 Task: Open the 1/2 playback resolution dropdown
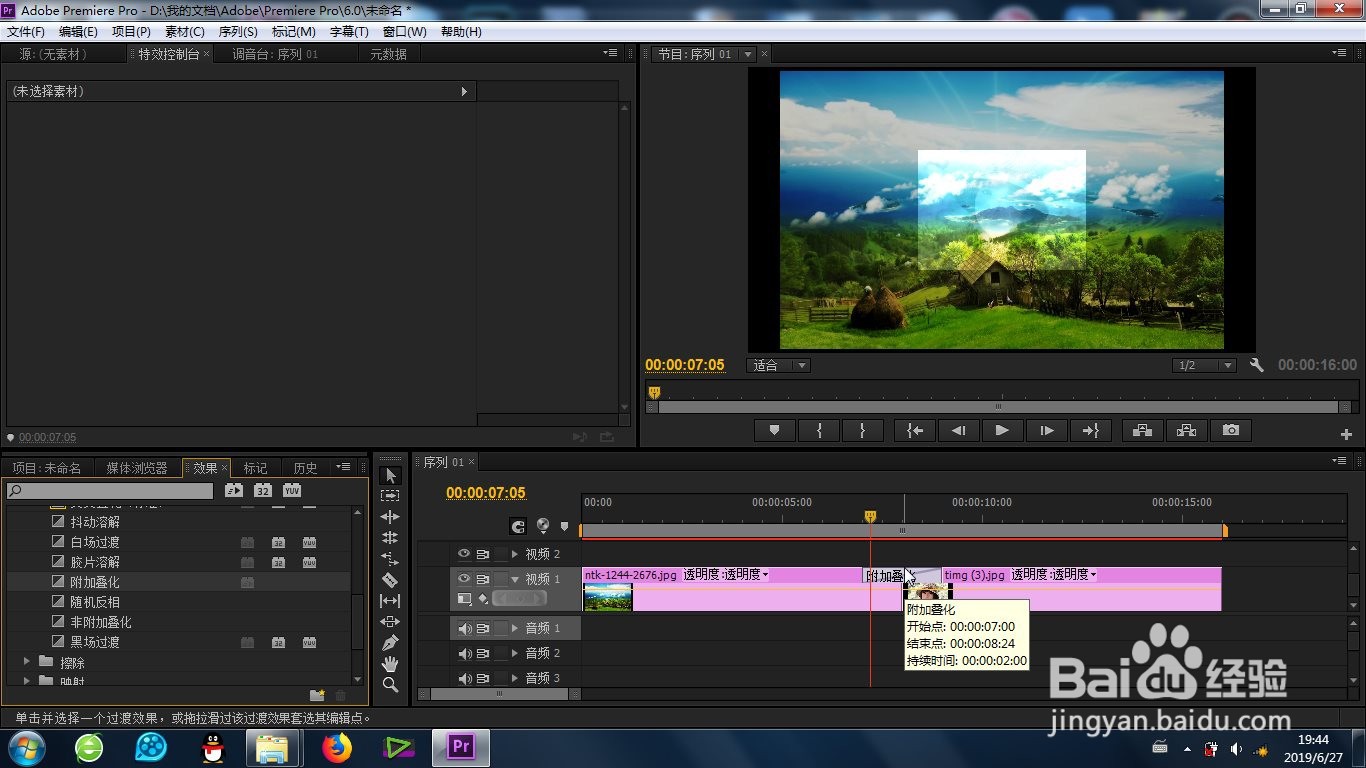(x=1205, y=365)
